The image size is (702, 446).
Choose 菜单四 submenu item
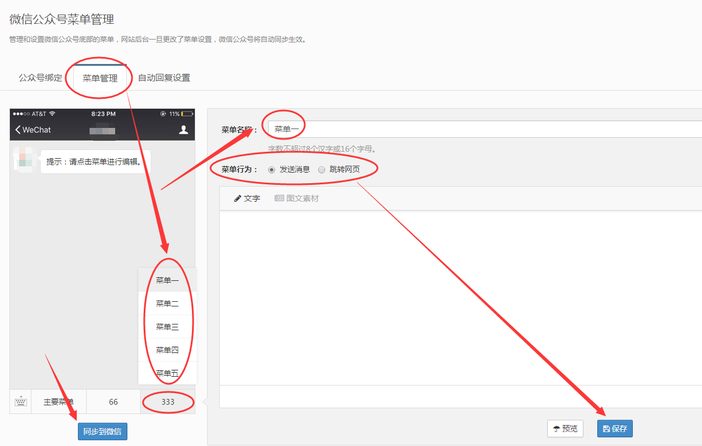click(167, 350)
